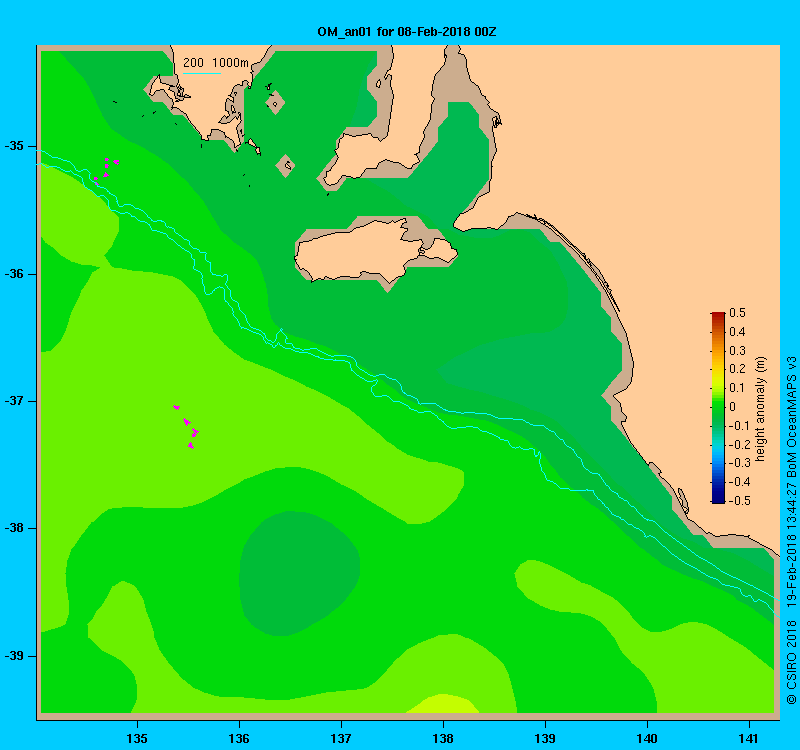The width and height of the screenshot is (800, 750).
Task: Click the magenta marker cluster near -37 latitude
Action: [x=186, y=426]
